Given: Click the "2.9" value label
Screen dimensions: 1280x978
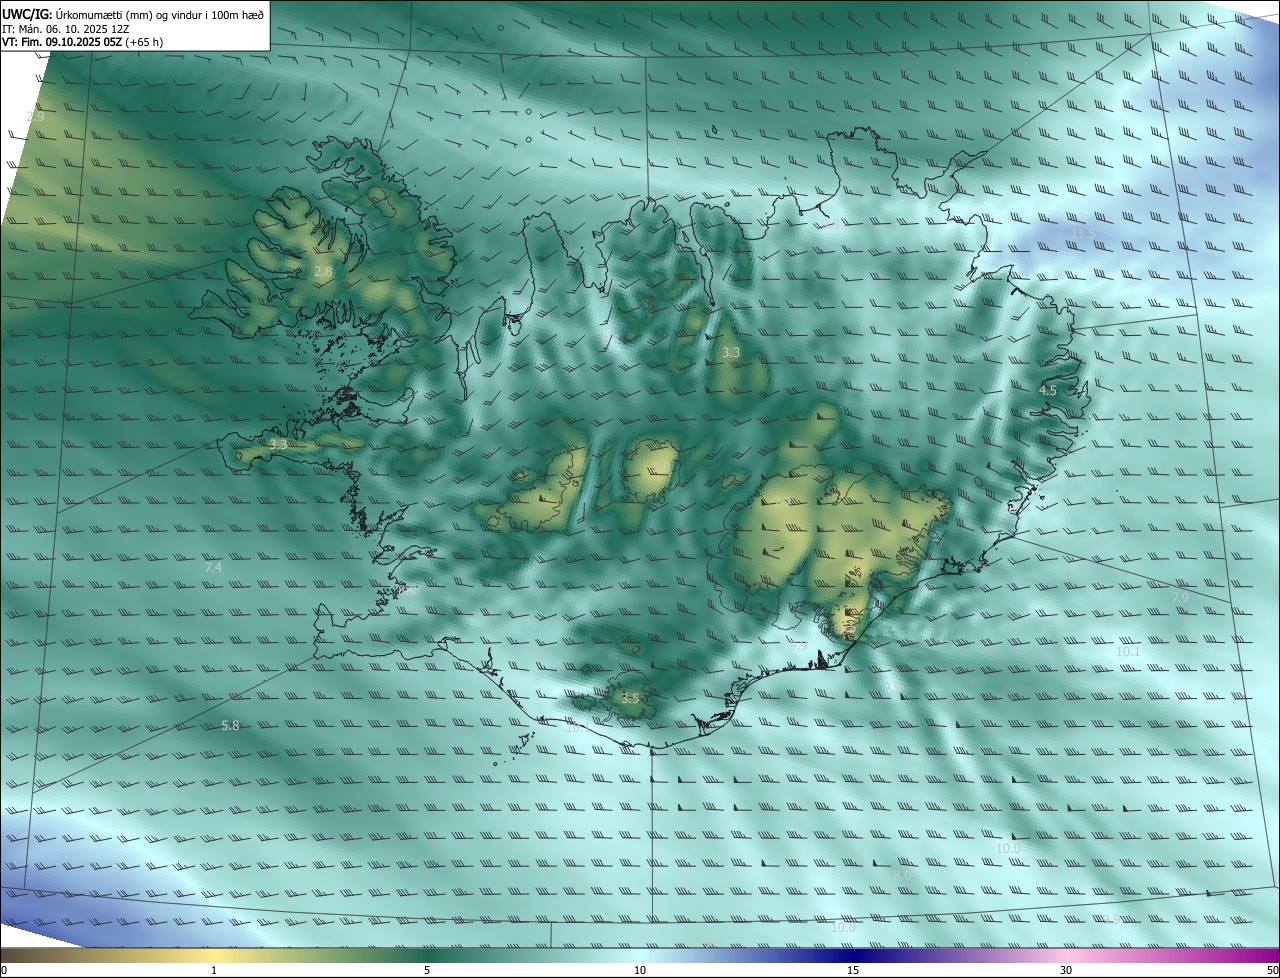Looking at the screenshot, I should click(35, 117).
